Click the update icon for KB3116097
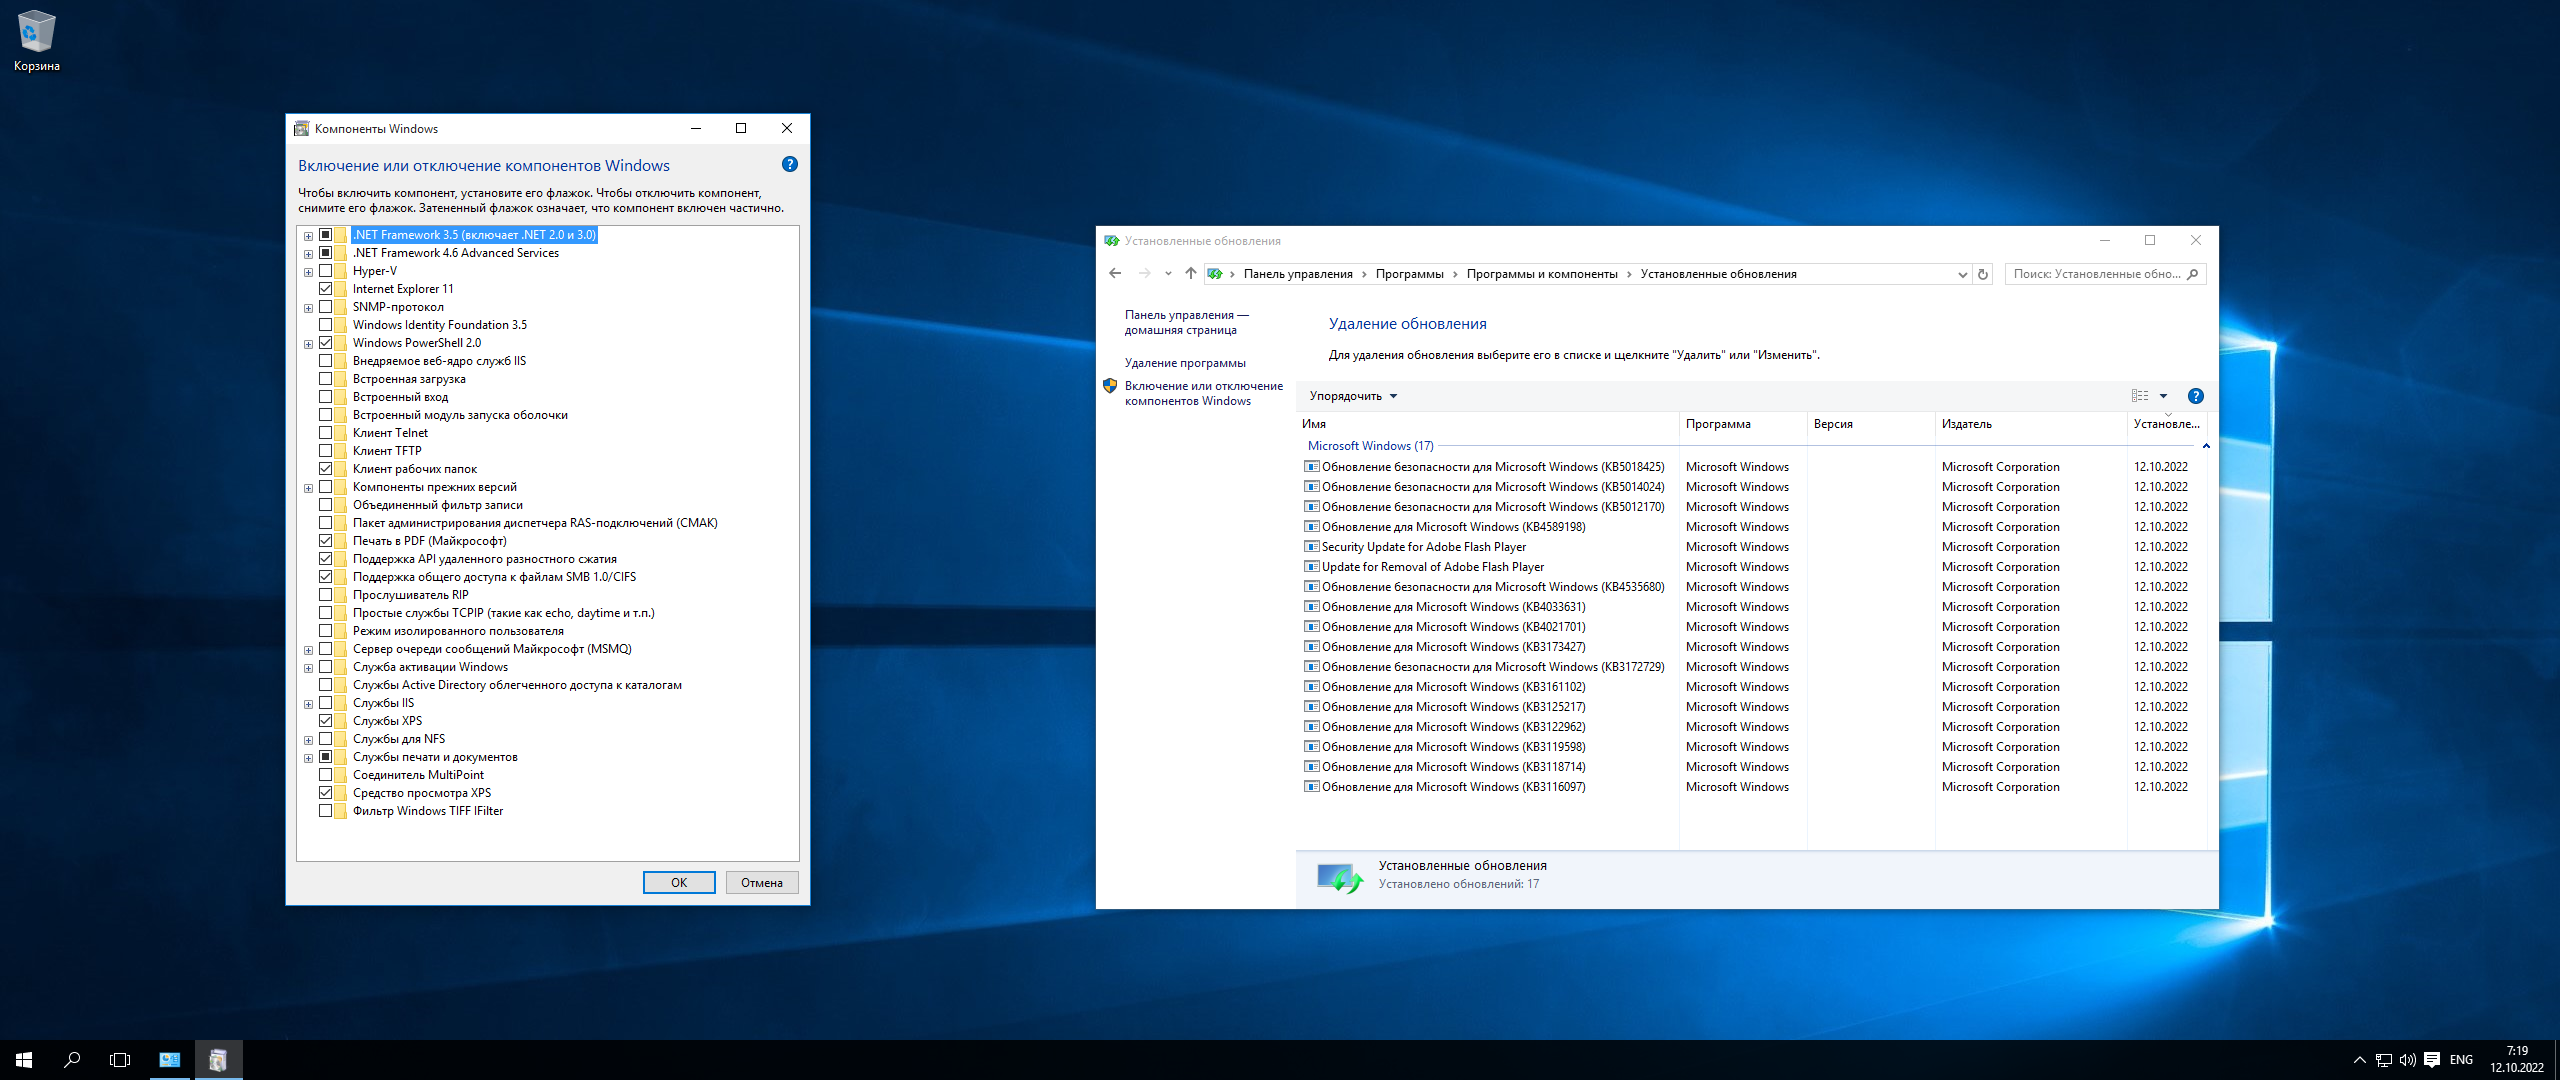2560x1080 pixels. pos(1311,787)
